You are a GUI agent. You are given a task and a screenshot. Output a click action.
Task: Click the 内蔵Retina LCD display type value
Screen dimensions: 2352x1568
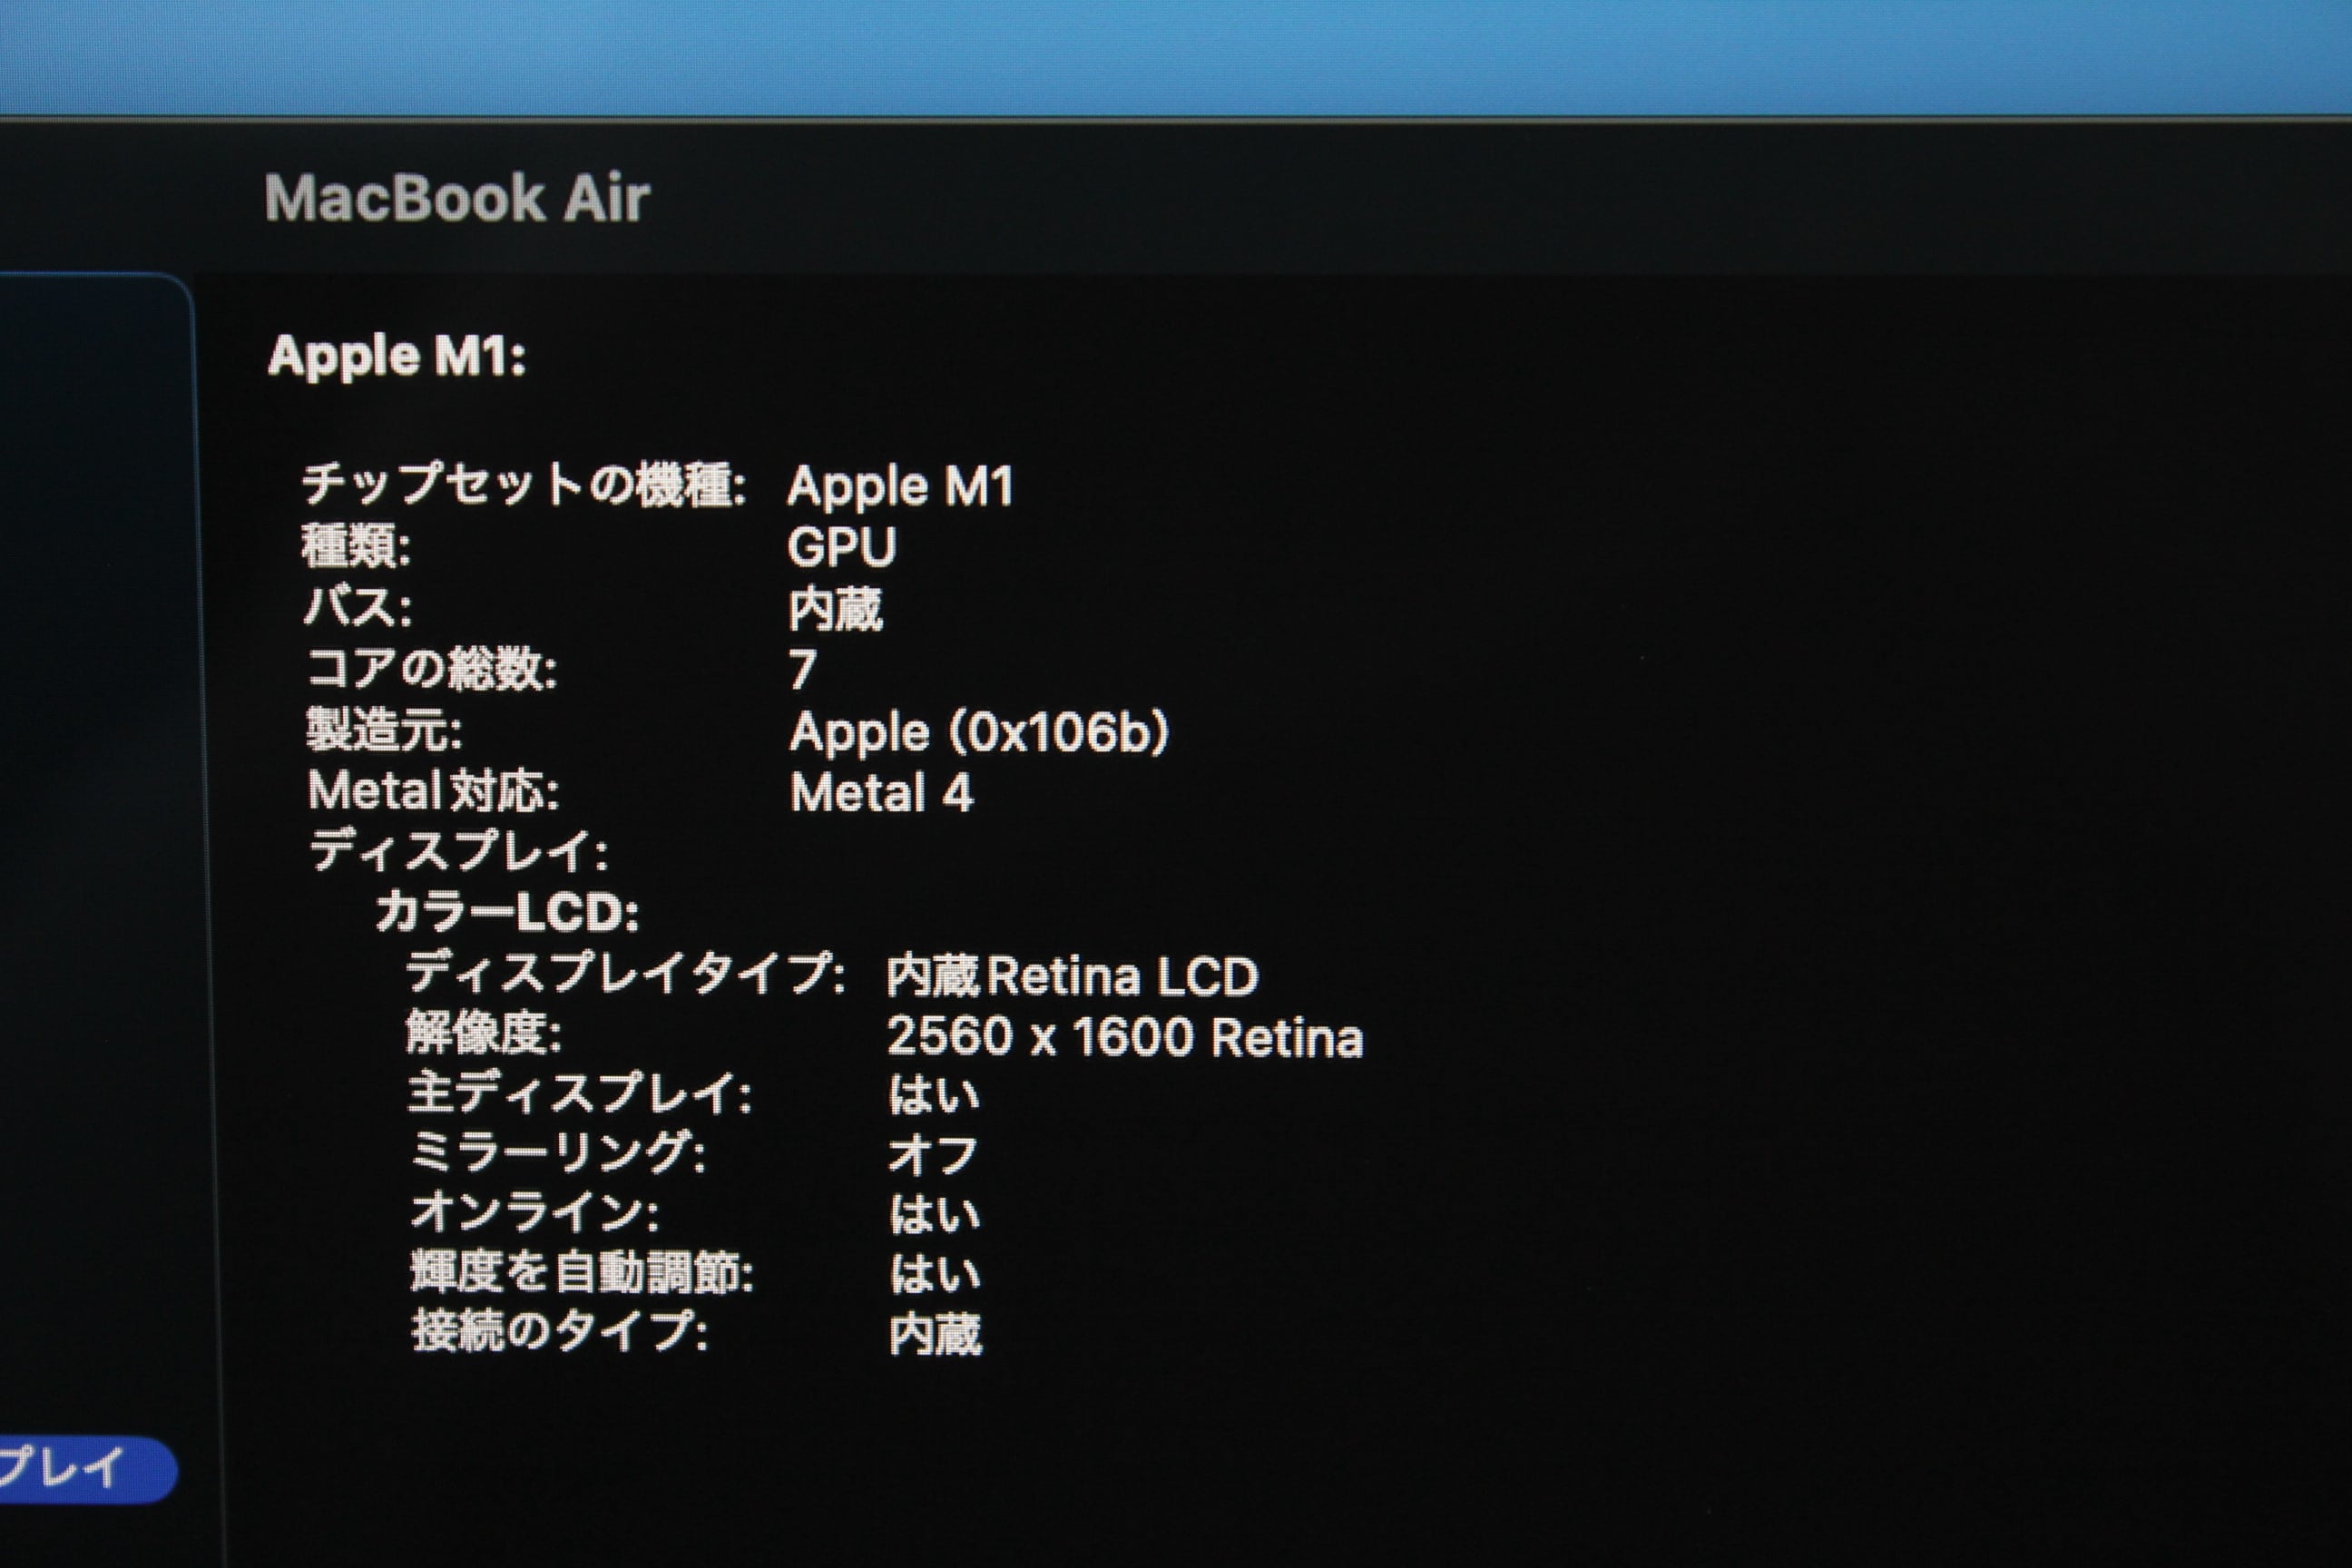pos(1072,976)
